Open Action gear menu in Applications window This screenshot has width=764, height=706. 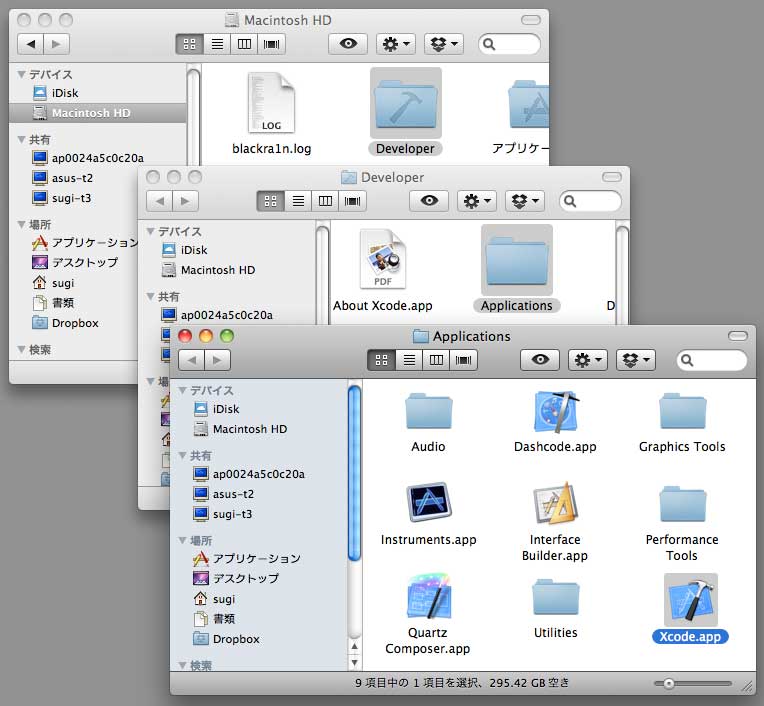point(587,360)
